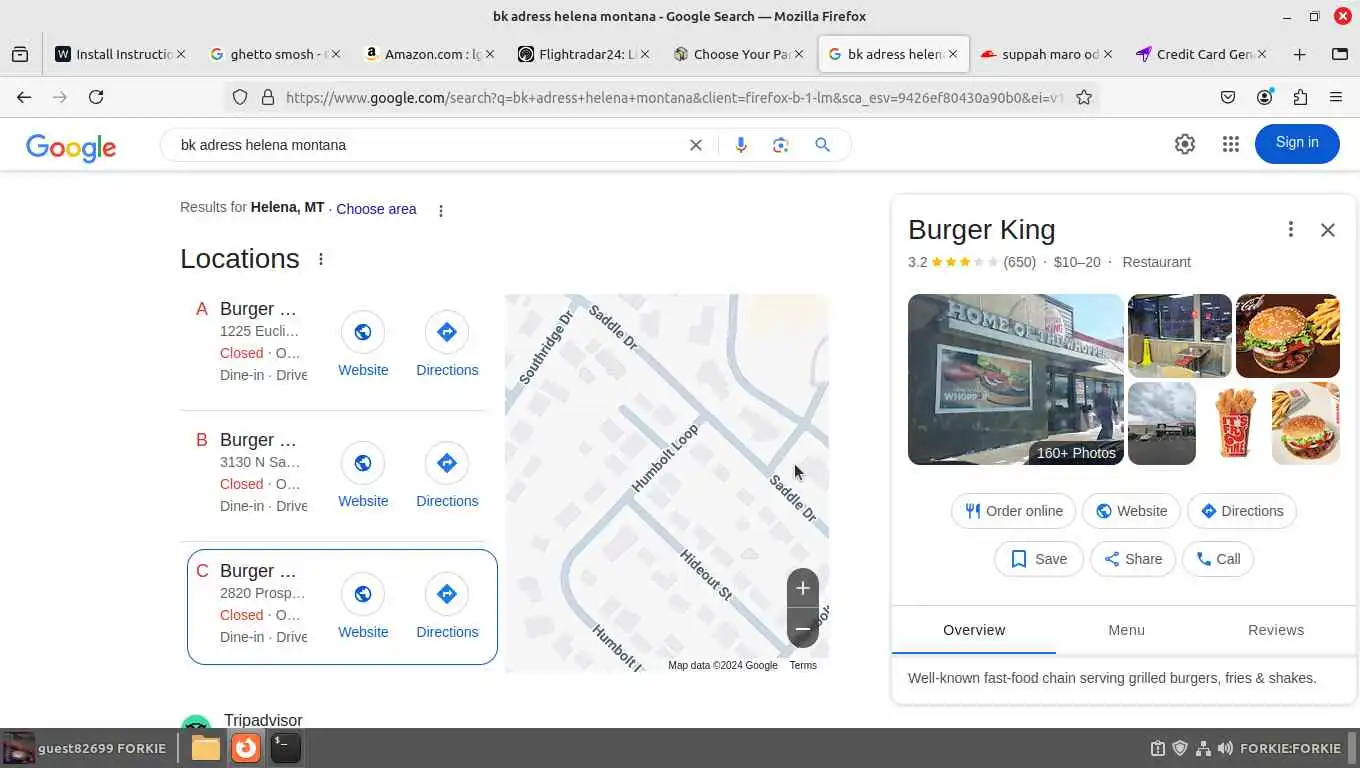Get Directions for location B on Sanders

[x=447, y=476]
